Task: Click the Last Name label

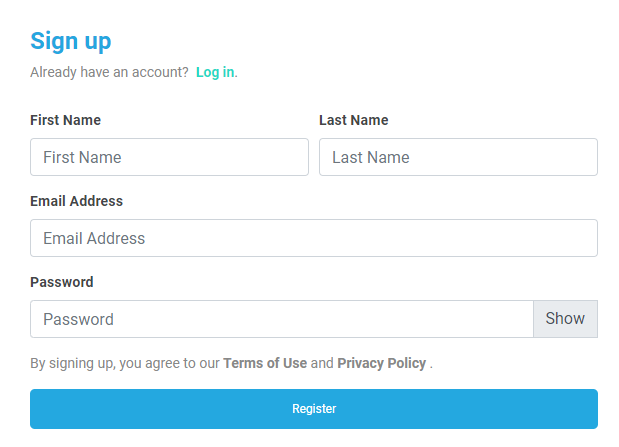Action: coord(354,120)
